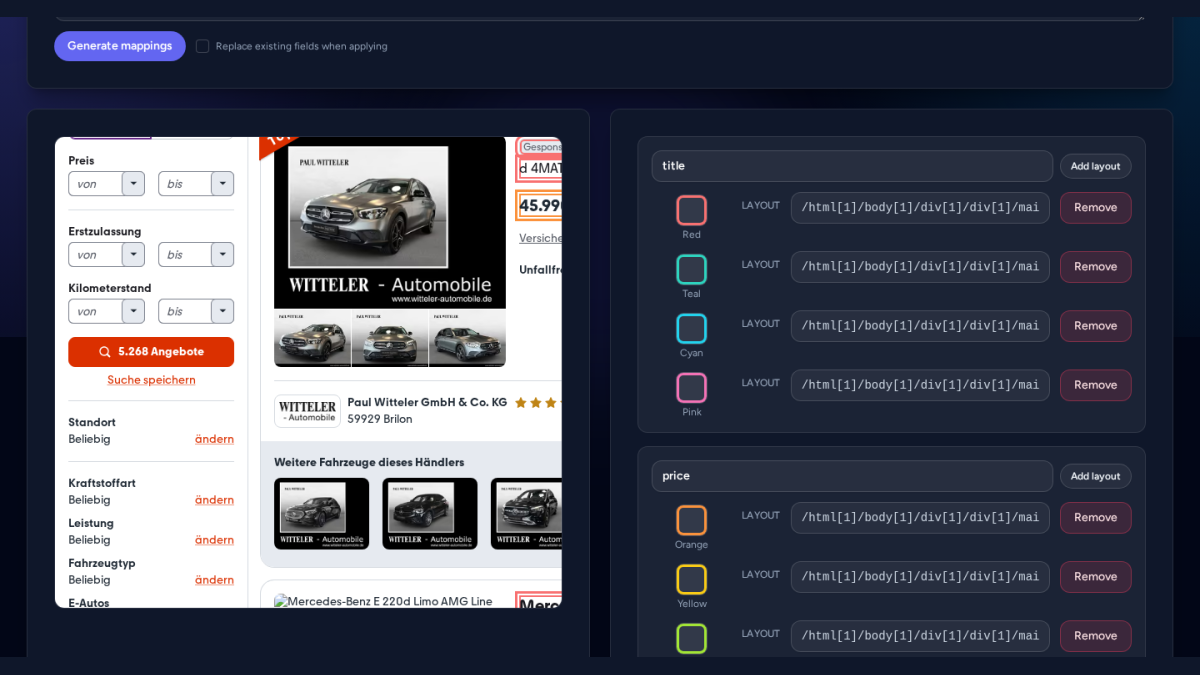Open the Kilometerstand bis dropdown
This screenshot has width=1200, height=675.
(196, 312)
